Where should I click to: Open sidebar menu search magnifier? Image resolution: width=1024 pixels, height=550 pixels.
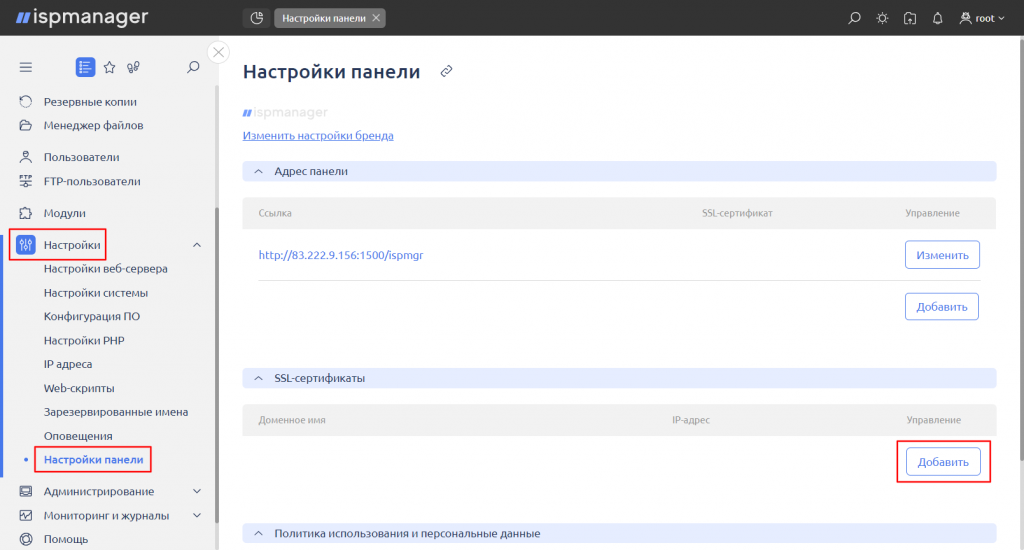[x=193, y=67]
